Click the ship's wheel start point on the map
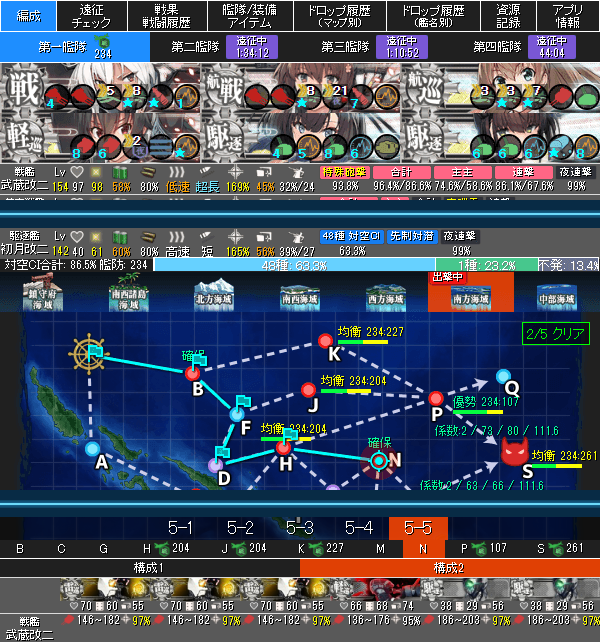Image resolution: width=600 pixels, height=642 pixels. (89, 354)
